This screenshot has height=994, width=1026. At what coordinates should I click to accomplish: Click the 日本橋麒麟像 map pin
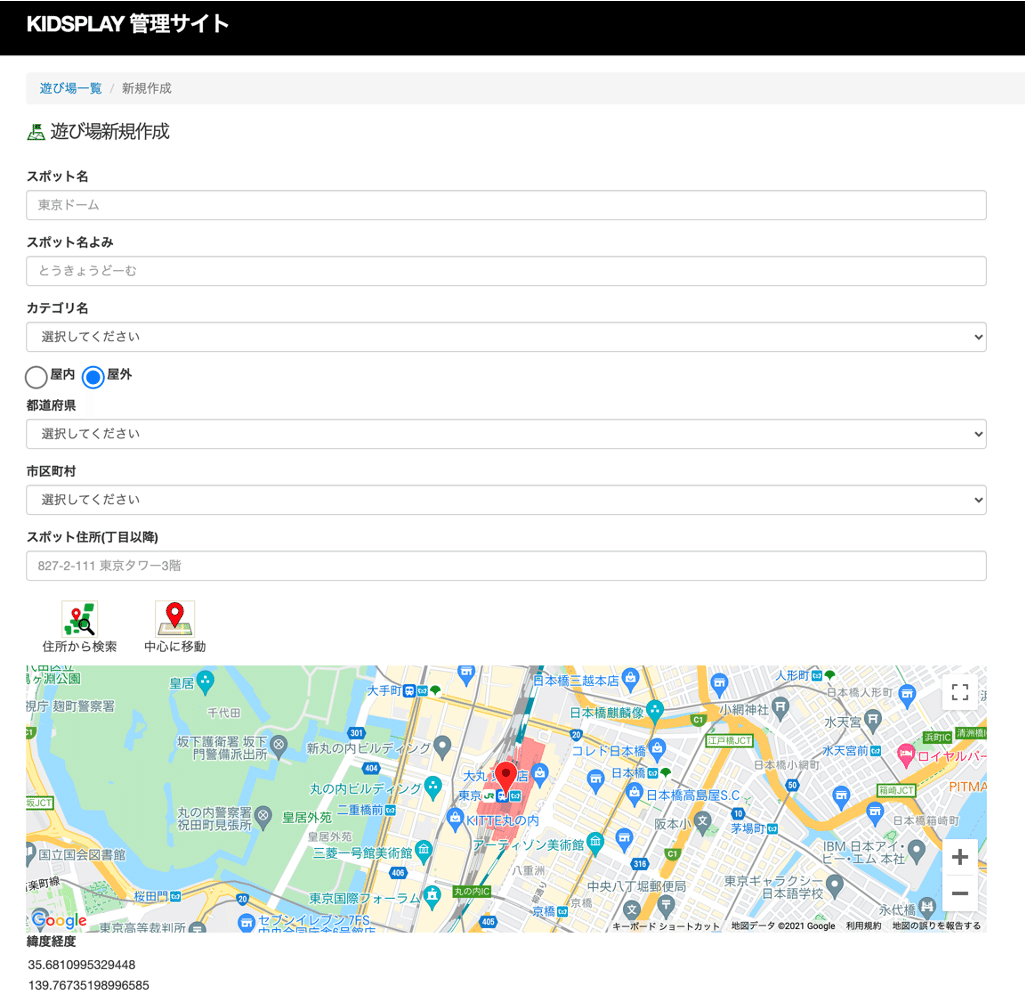tap(654, 711)
